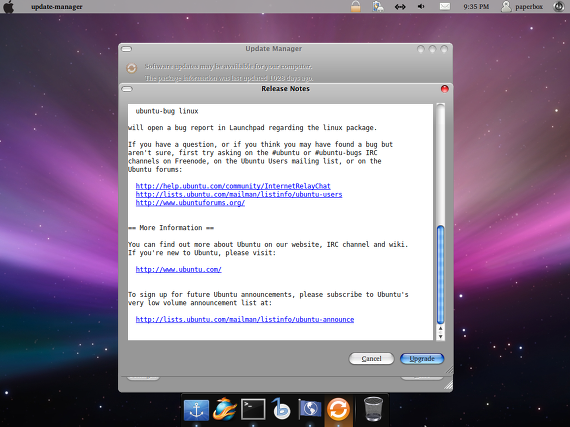
Task: Select the orange Update Manager dock icon
Action: click(338, 409)
